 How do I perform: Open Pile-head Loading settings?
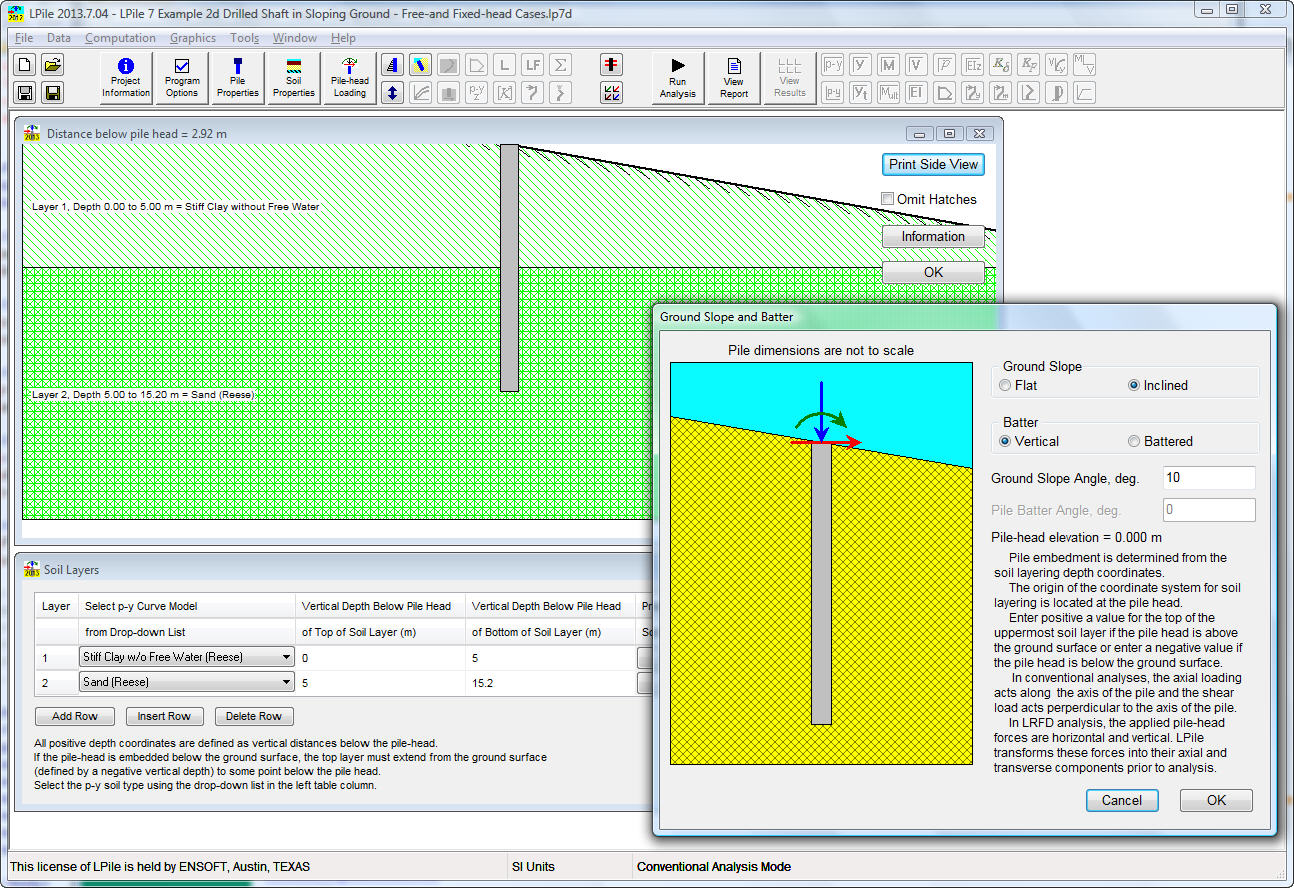(x=350, y=78)
